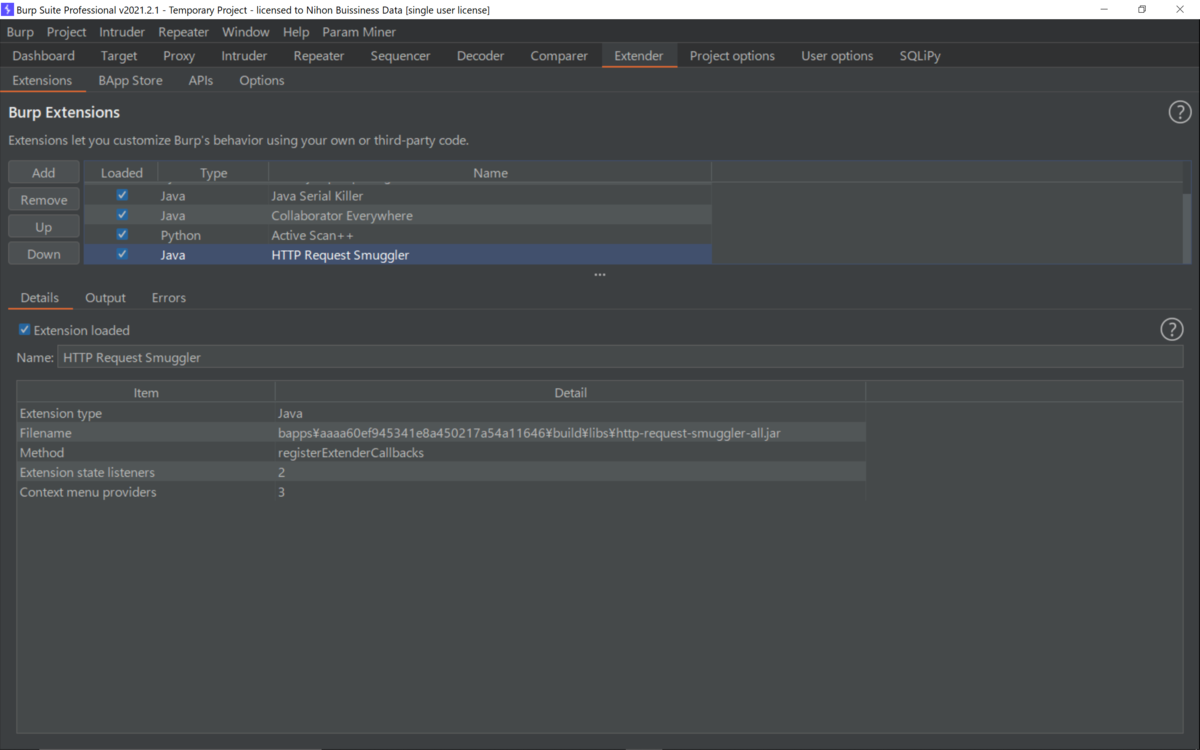This screenshot has width=1200, height=750.
Task: Sort extensions by Name column header
Action: (490, 173)
